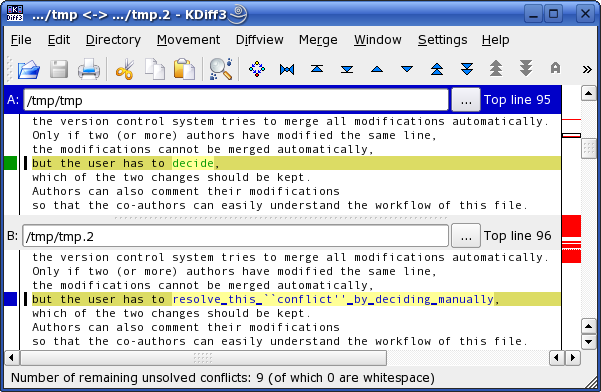Click the unsolved conflicts status bar text
Image resolution: width=601 pixels, height=392 pixels.
[223, 378]
